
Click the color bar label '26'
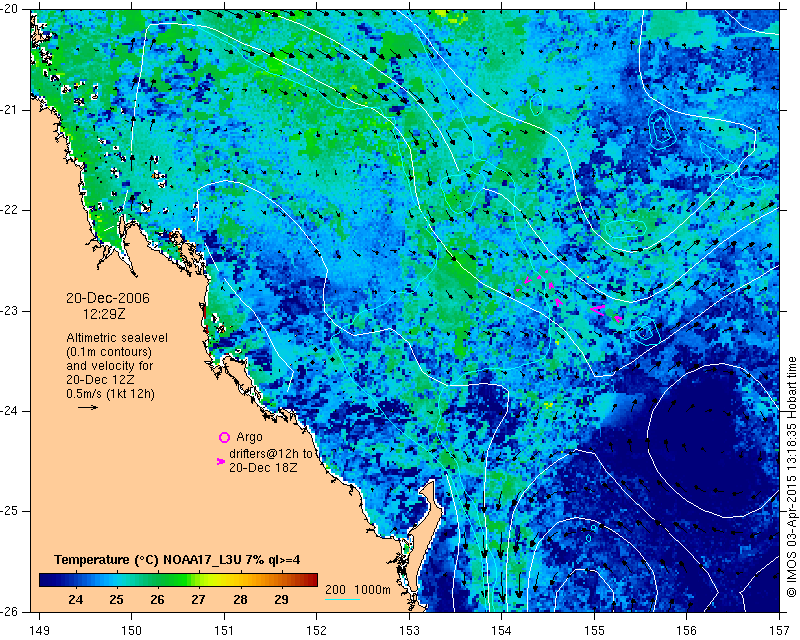[157, 600]
